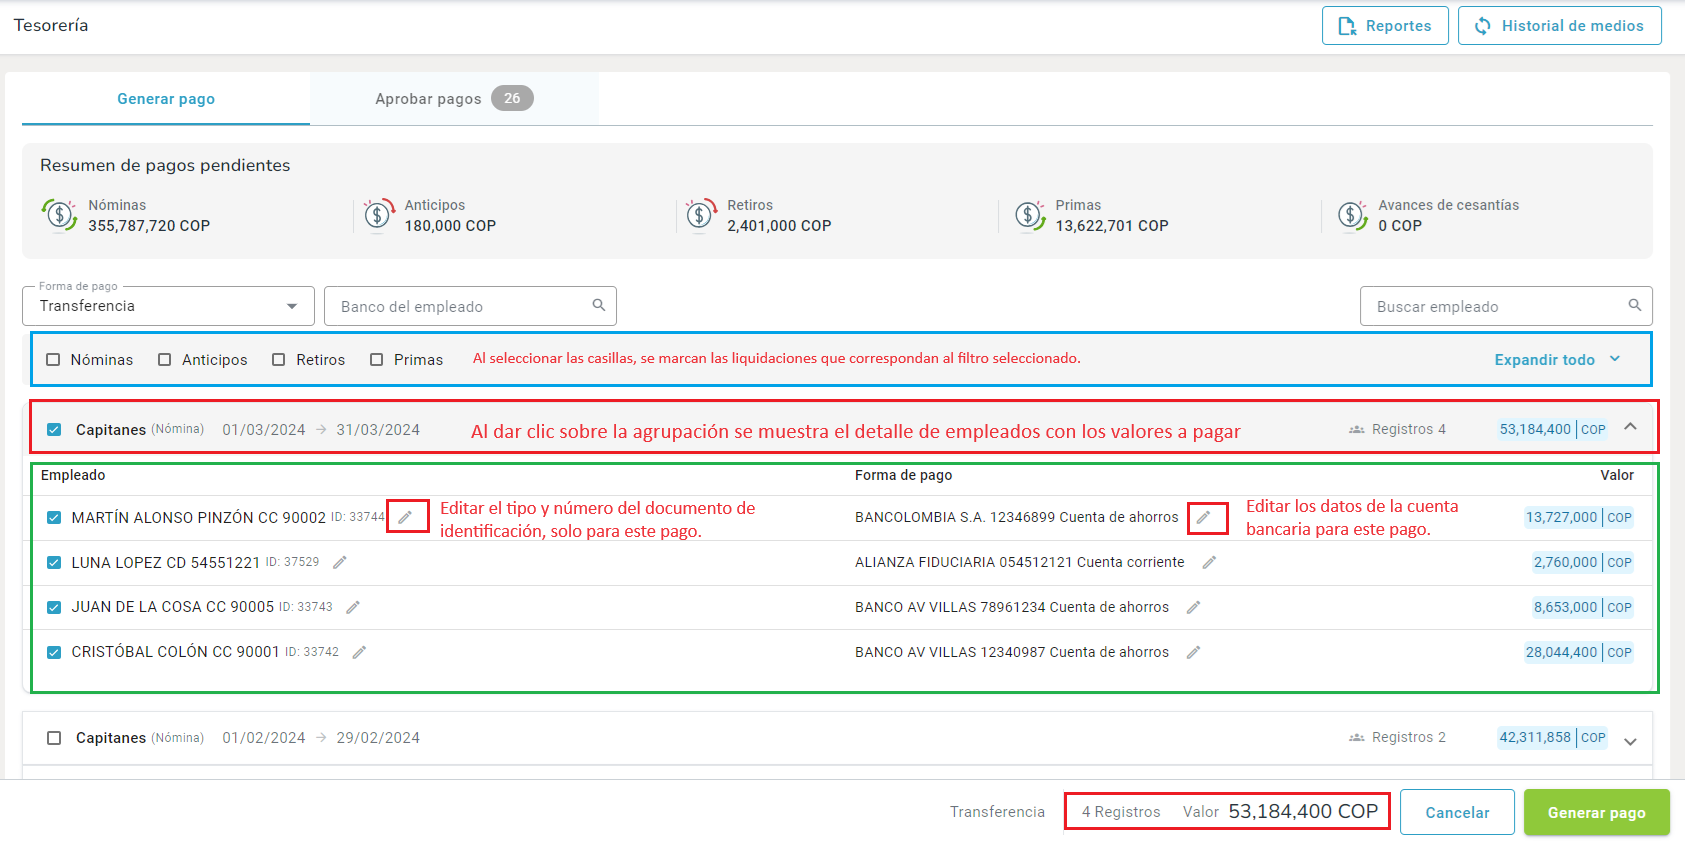
Task: Click the Primas summary money icon
Action: [1030, 215]
